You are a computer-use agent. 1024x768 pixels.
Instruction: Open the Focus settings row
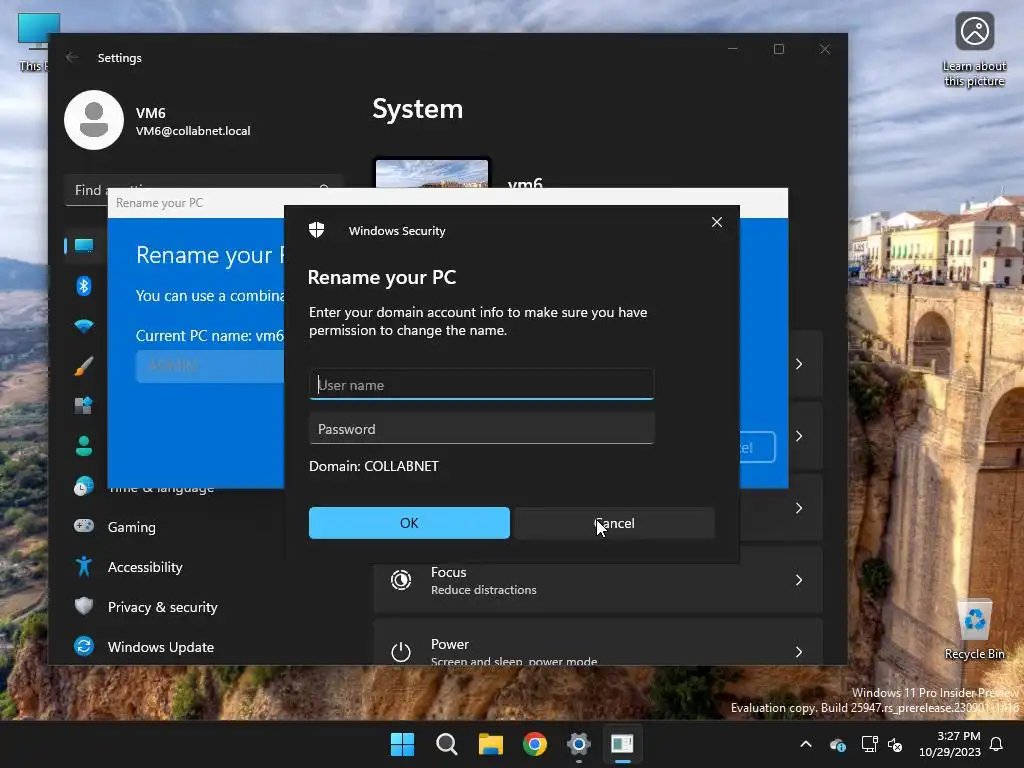point(598,580)
